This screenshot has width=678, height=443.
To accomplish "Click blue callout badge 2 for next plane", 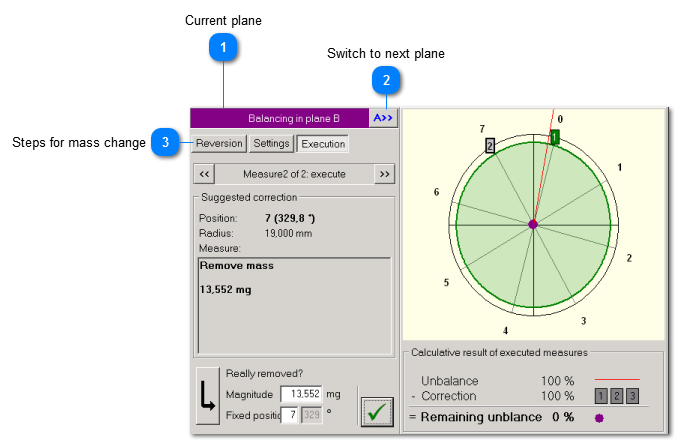I will click(385, 79).
